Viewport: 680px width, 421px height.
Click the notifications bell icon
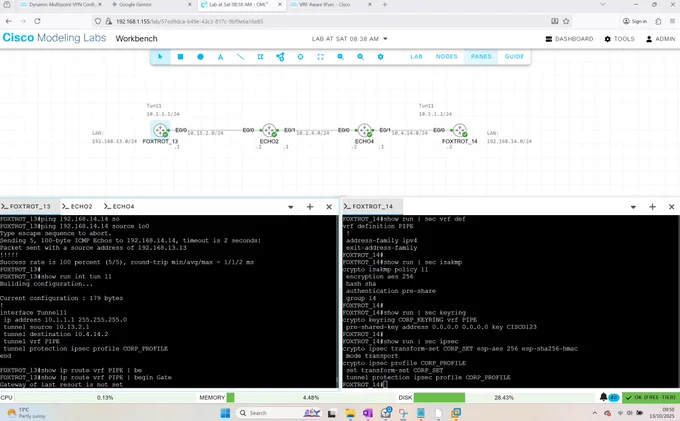point(603,397)
